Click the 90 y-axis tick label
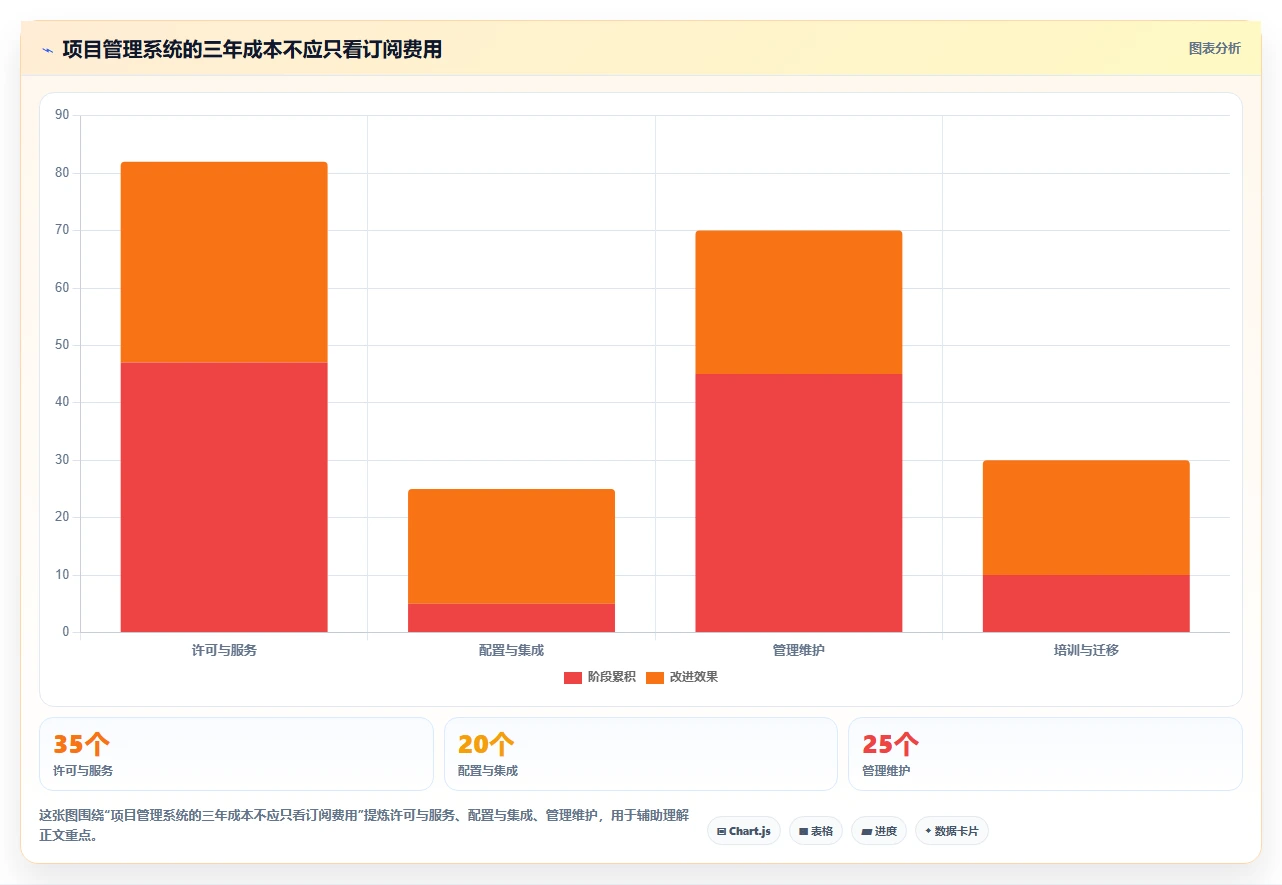Image resolution: width=1282 pixels, height=885 pixels. [62, 115]
